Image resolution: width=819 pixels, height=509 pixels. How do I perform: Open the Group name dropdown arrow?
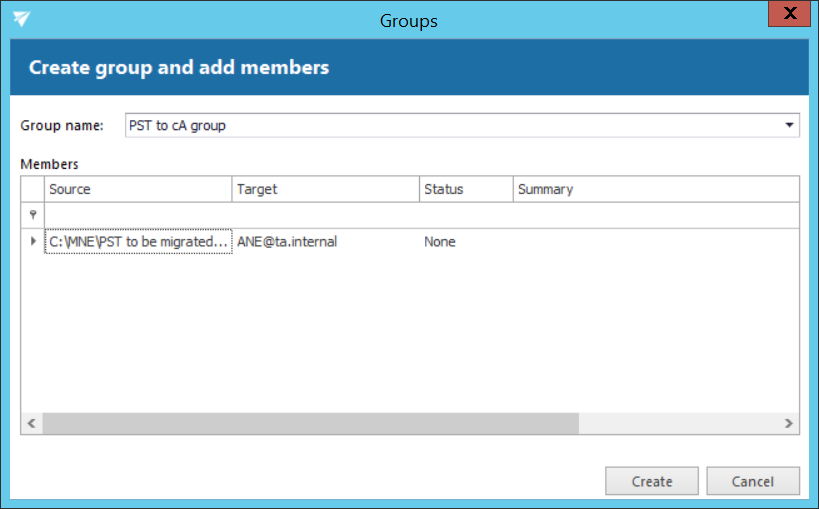click(x=789, y=125)
